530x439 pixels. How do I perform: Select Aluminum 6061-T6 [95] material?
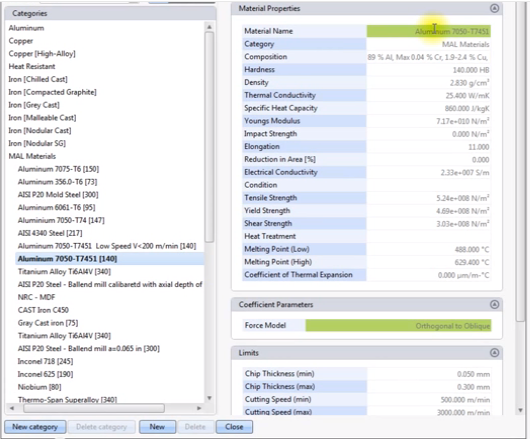(56, 208)
